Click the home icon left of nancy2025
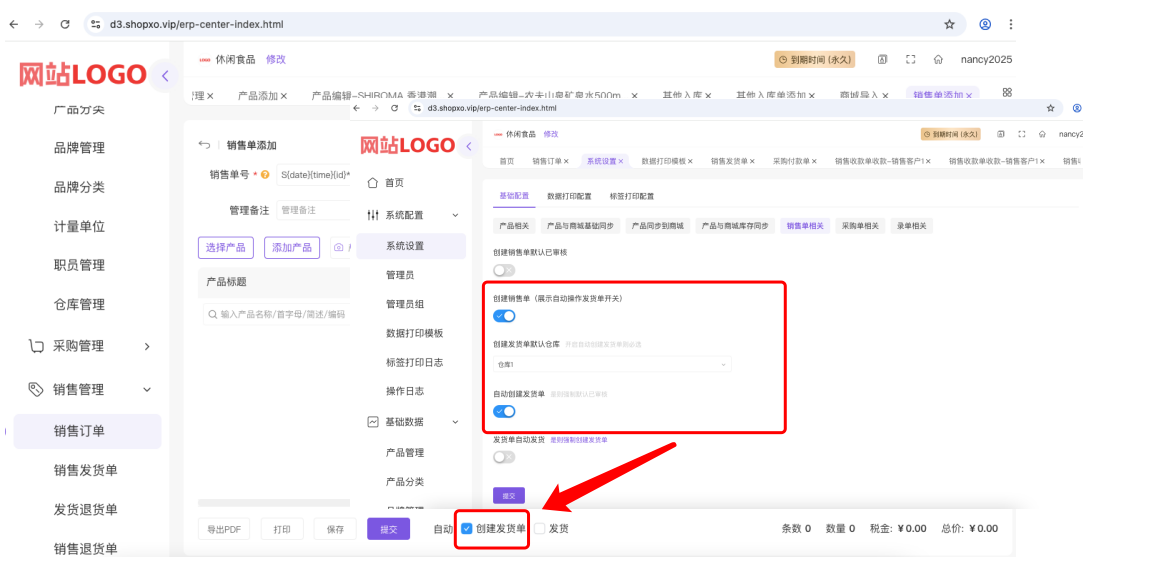1151x581 pixels. pos(938,59)
